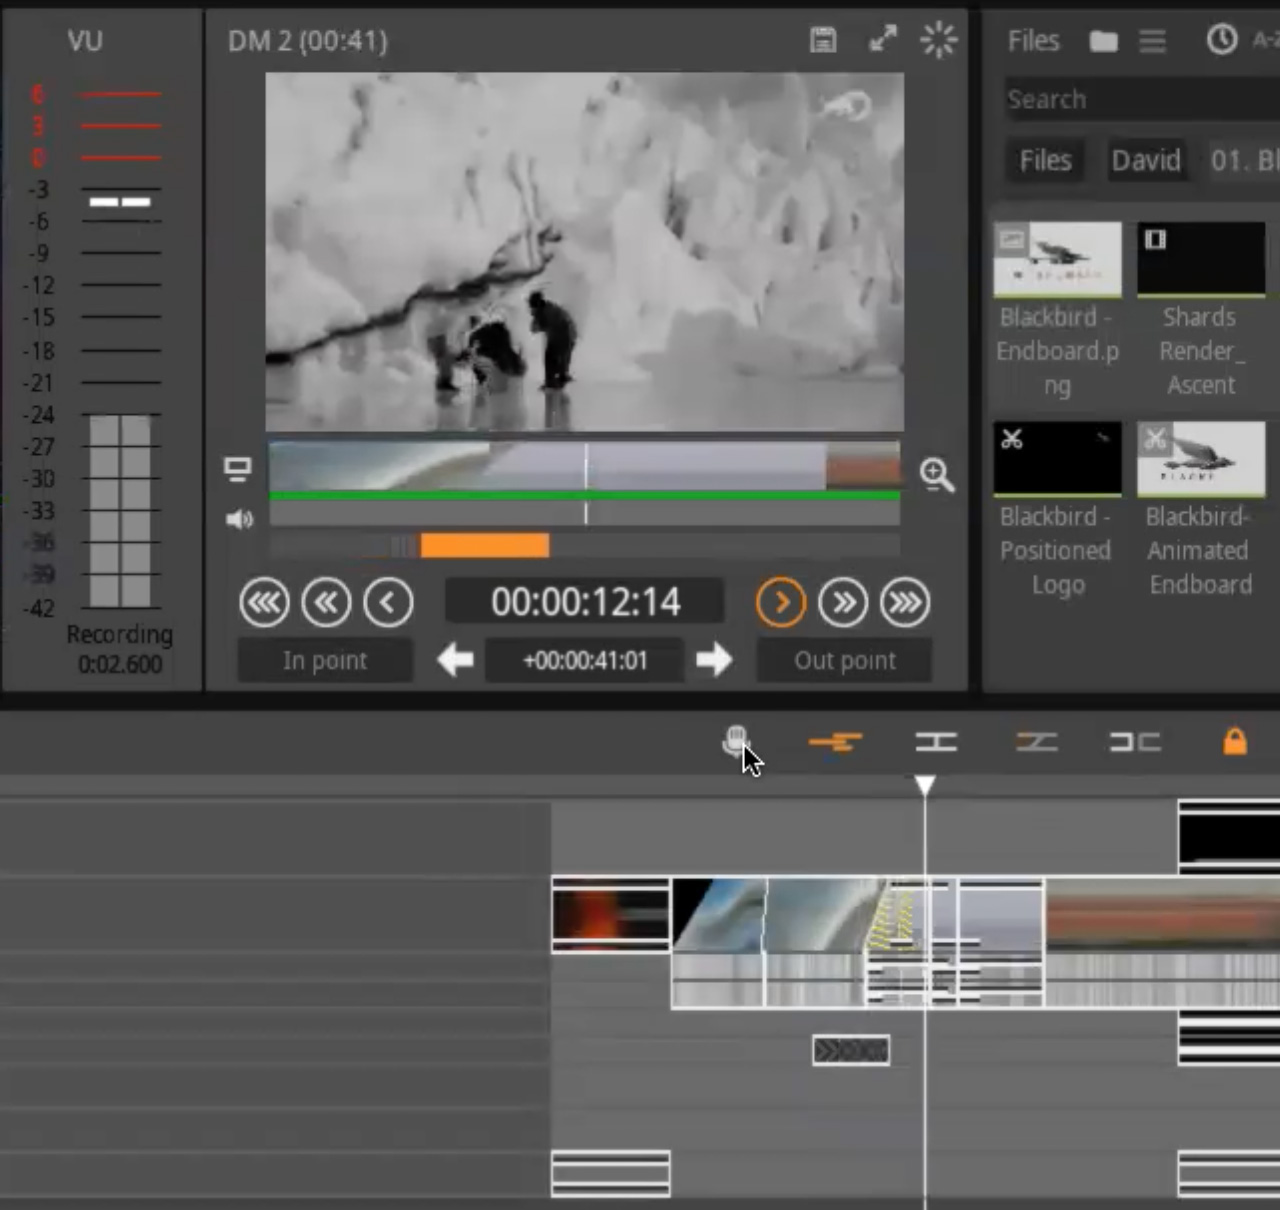This screenshot has height=1210, width=1280.
Task: Open the folder icon in the Files panel
Action: click(1103, 41)
